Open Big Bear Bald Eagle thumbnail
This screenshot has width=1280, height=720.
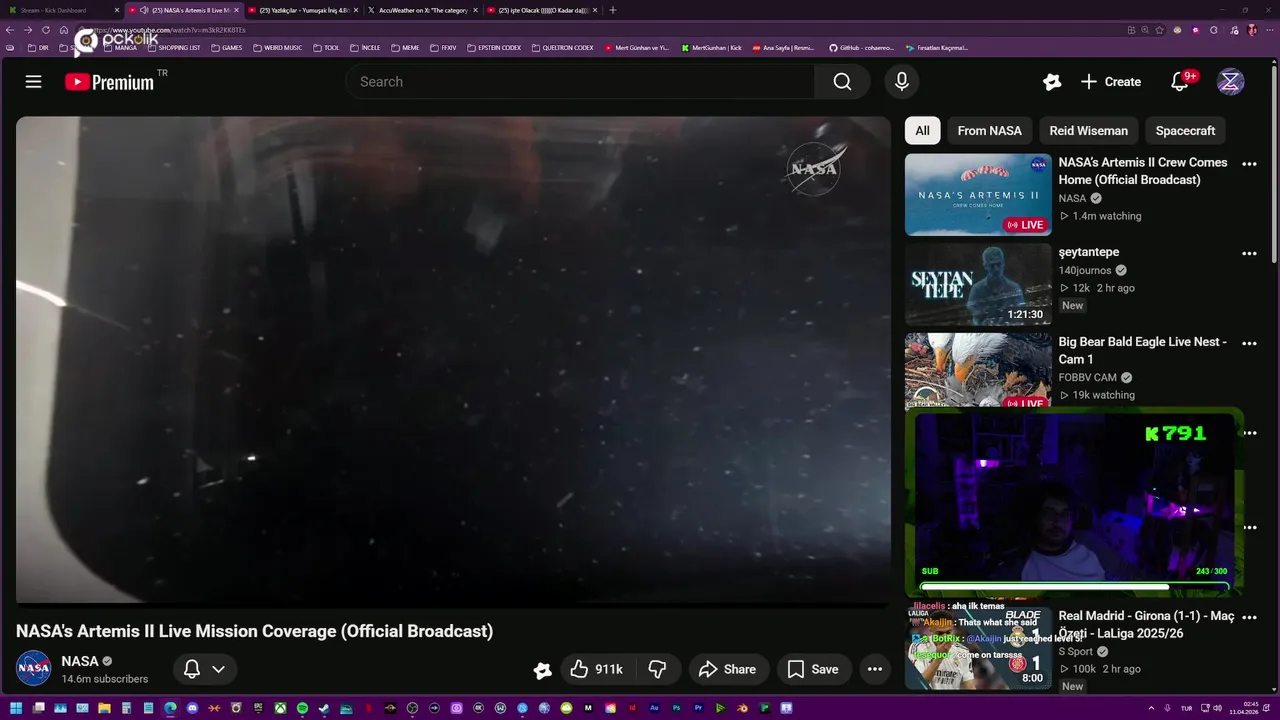click(x=978, y=370)
